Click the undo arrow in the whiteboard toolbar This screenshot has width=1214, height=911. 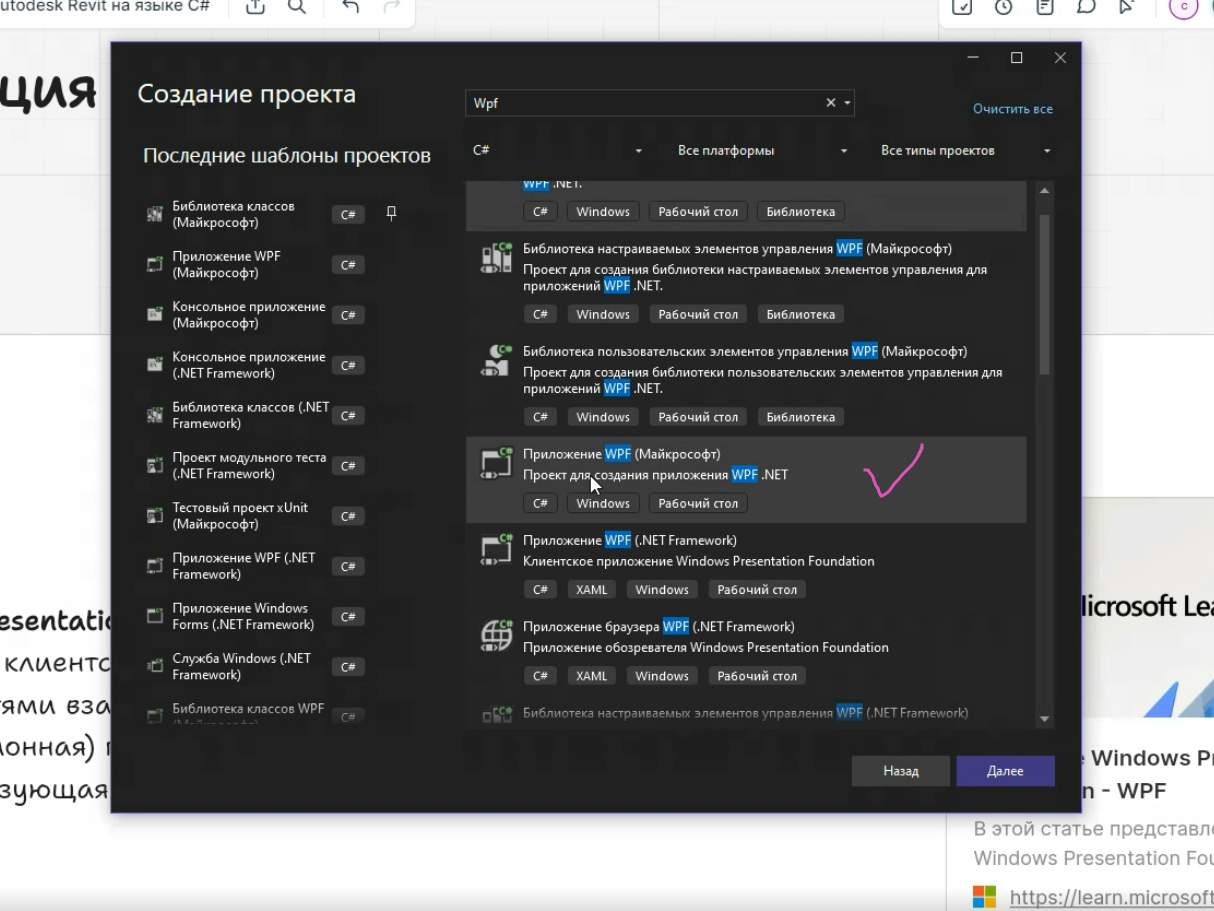coord(350,7)
